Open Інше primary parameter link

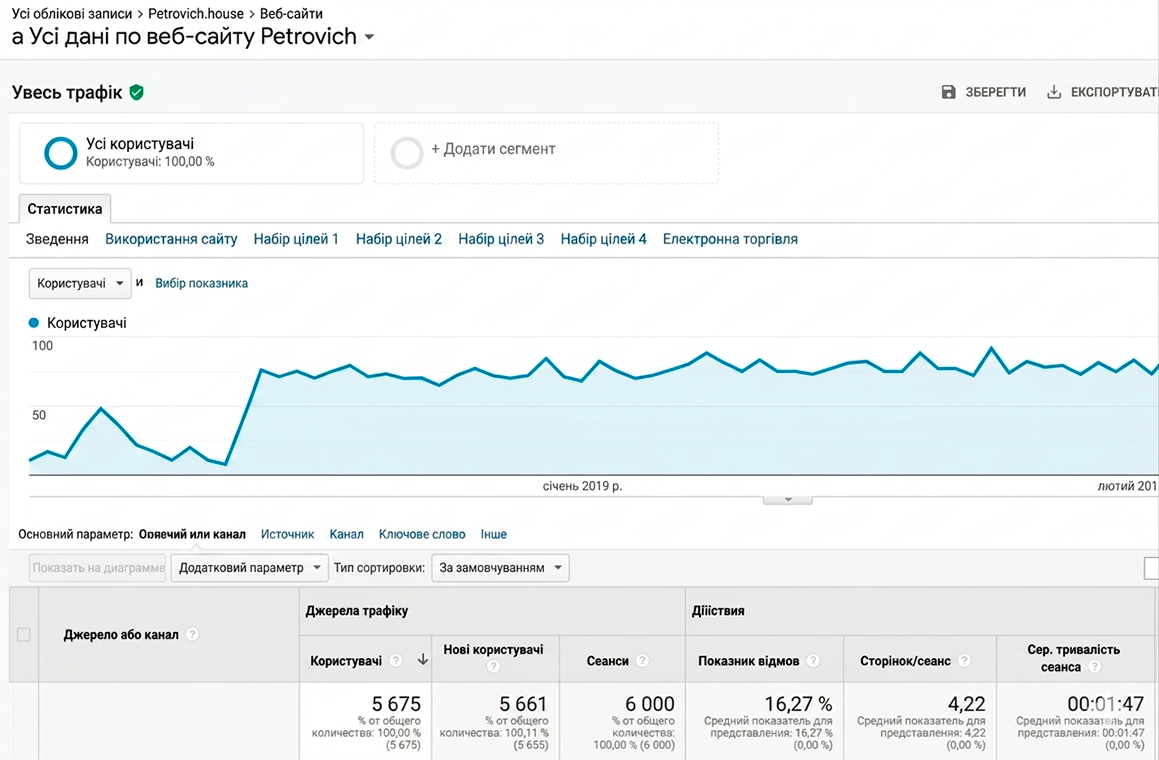pos(494,534)
